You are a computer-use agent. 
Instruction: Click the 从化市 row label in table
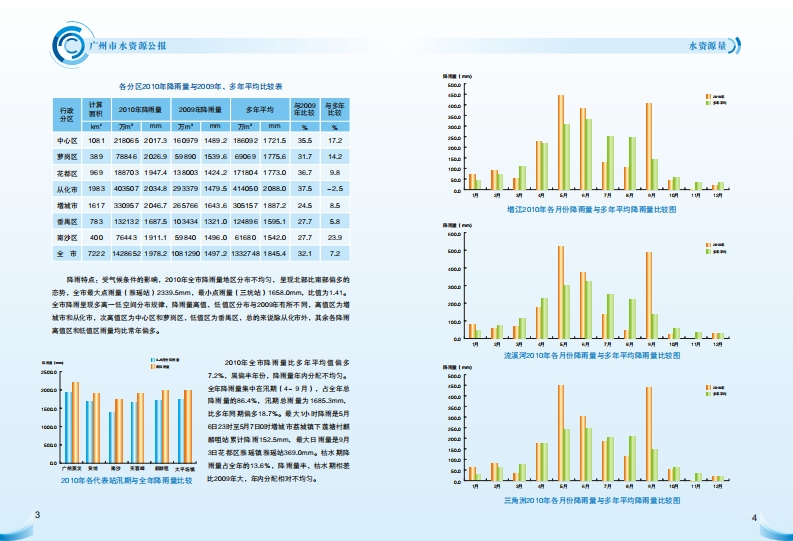[x=67, y=188]
